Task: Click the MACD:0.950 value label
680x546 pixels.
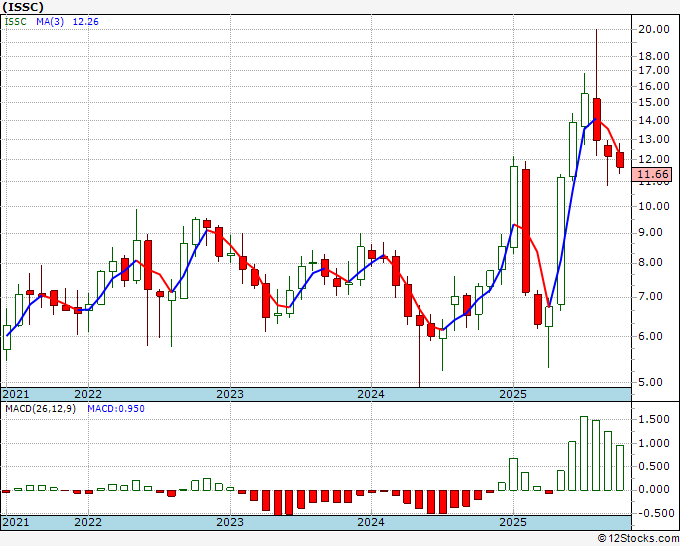Action: [116, 409]
